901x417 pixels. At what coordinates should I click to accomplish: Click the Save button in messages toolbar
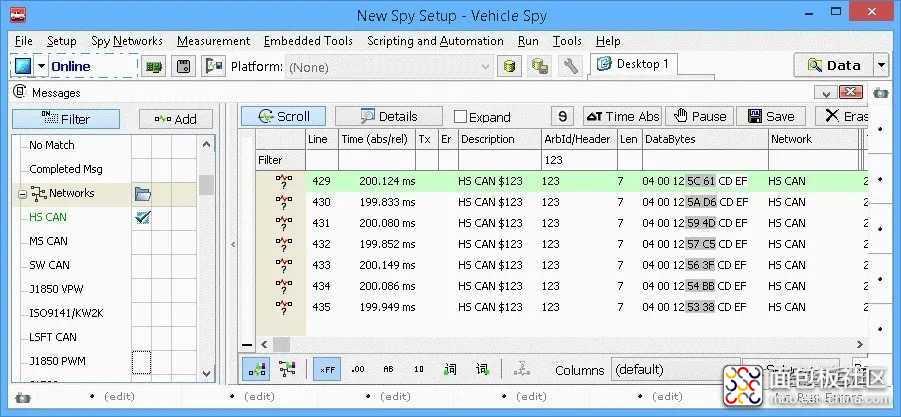771,117
